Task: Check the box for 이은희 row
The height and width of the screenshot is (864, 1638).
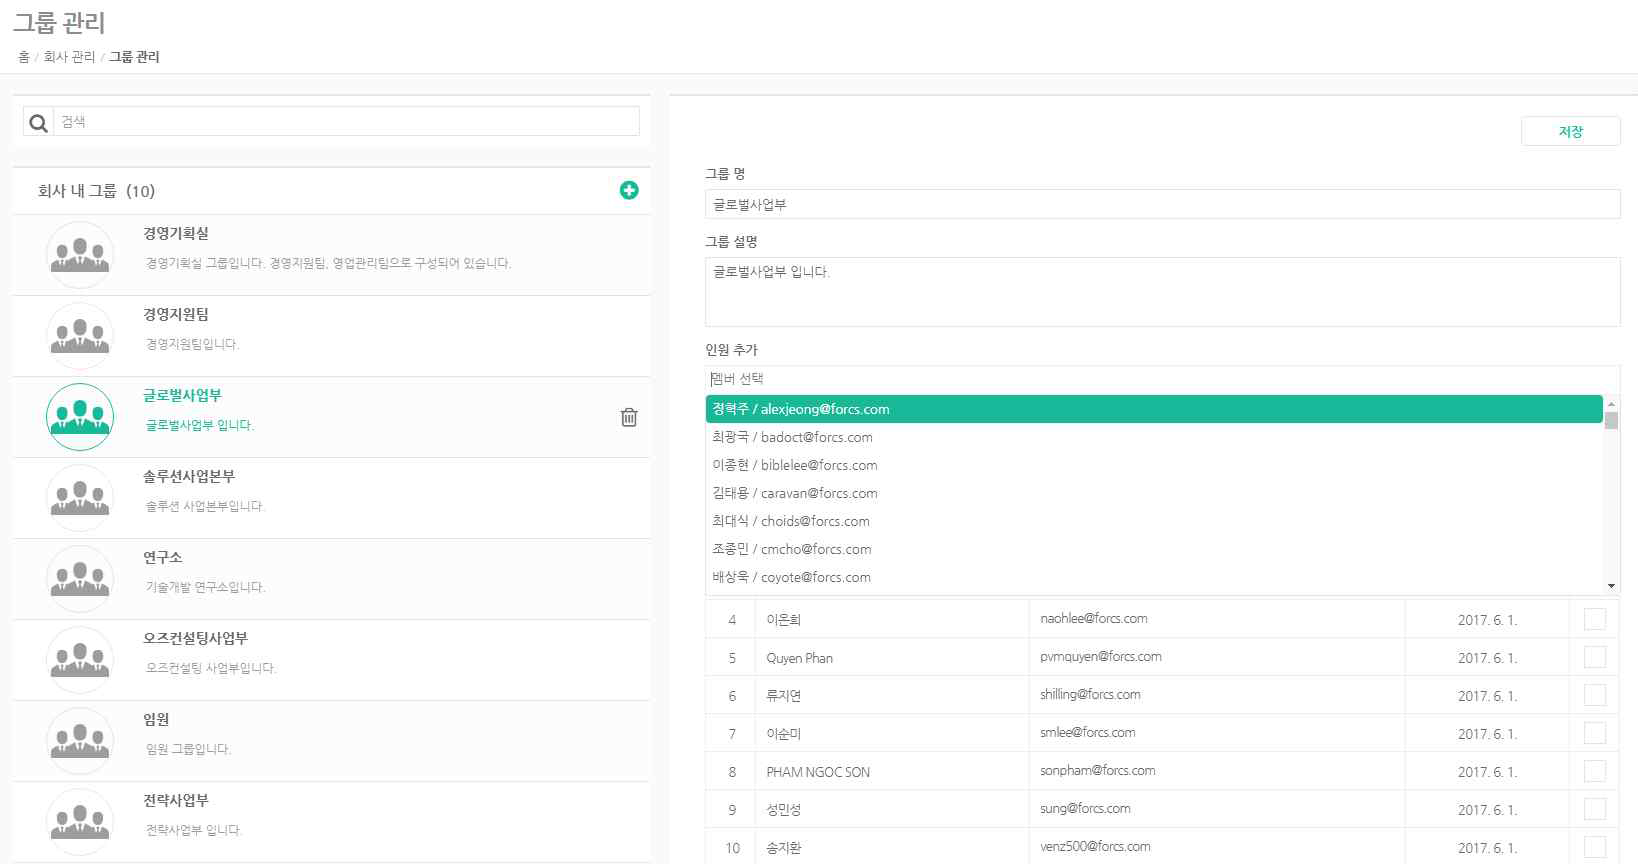Action: 1595,619
